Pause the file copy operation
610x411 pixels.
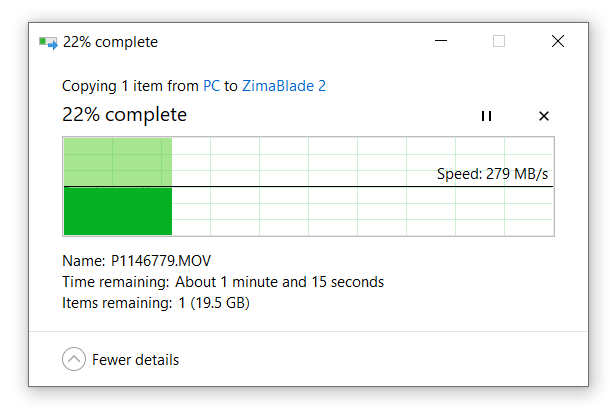click(486, 116)
